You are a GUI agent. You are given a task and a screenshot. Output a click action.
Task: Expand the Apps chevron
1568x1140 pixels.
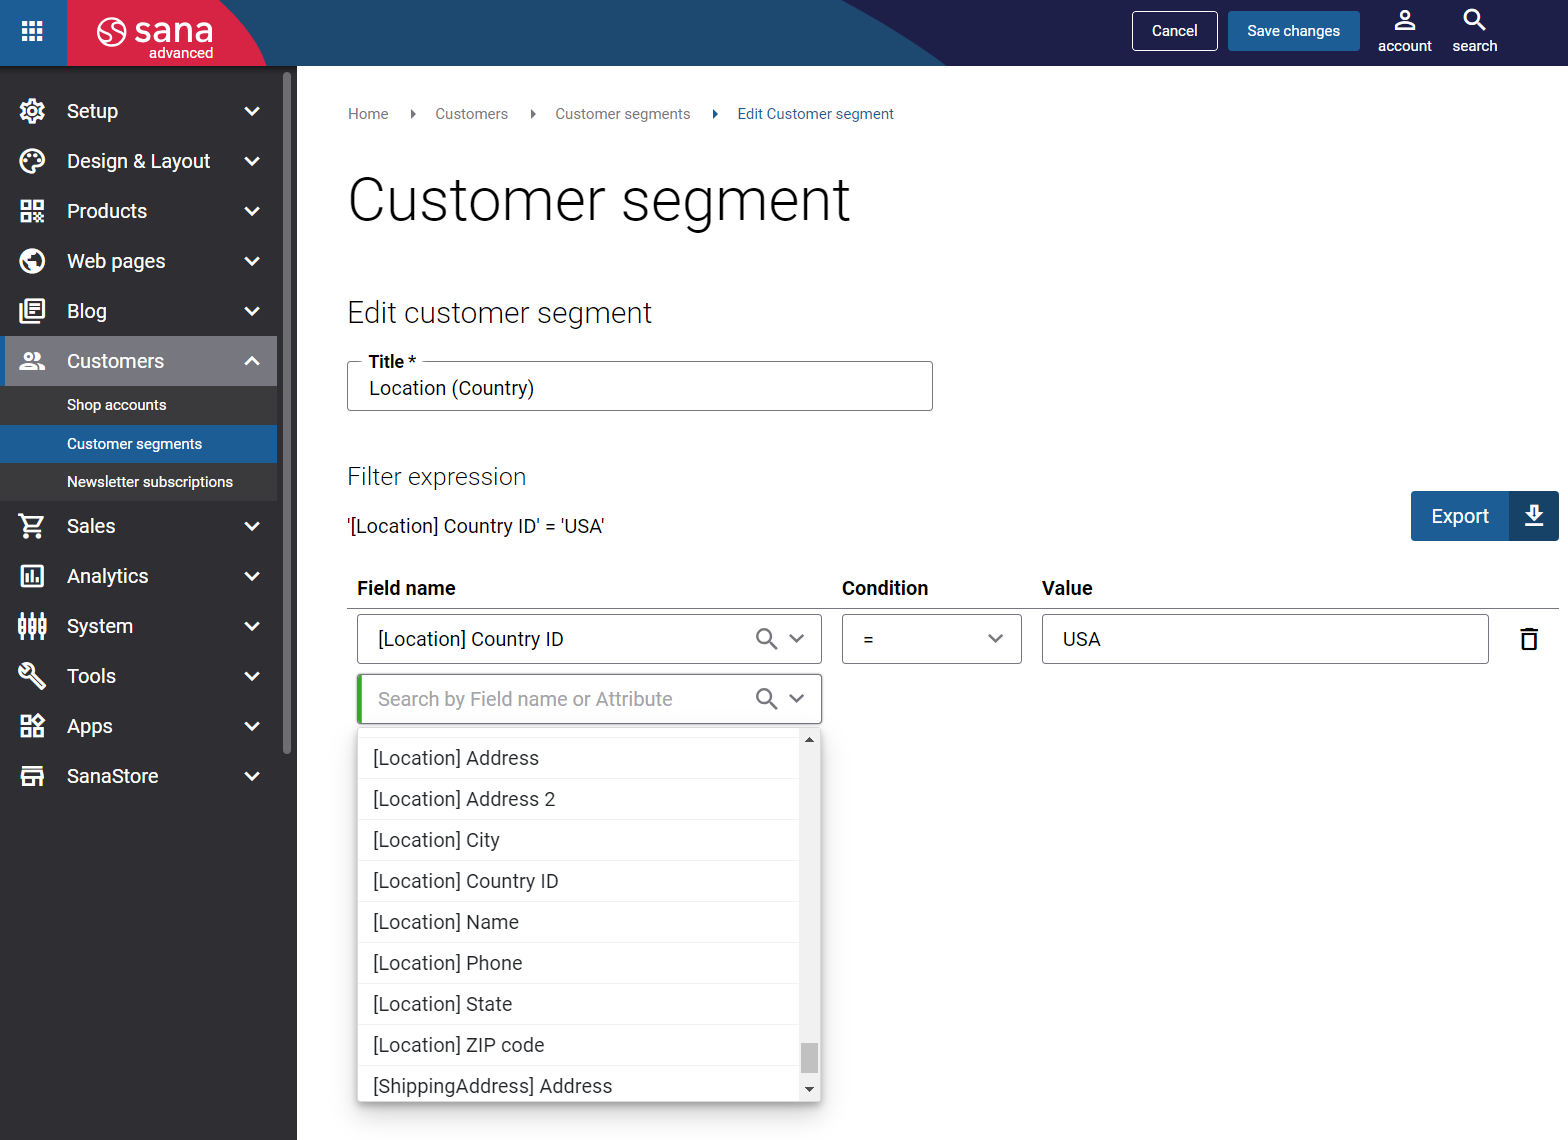[x=252, y=726]
